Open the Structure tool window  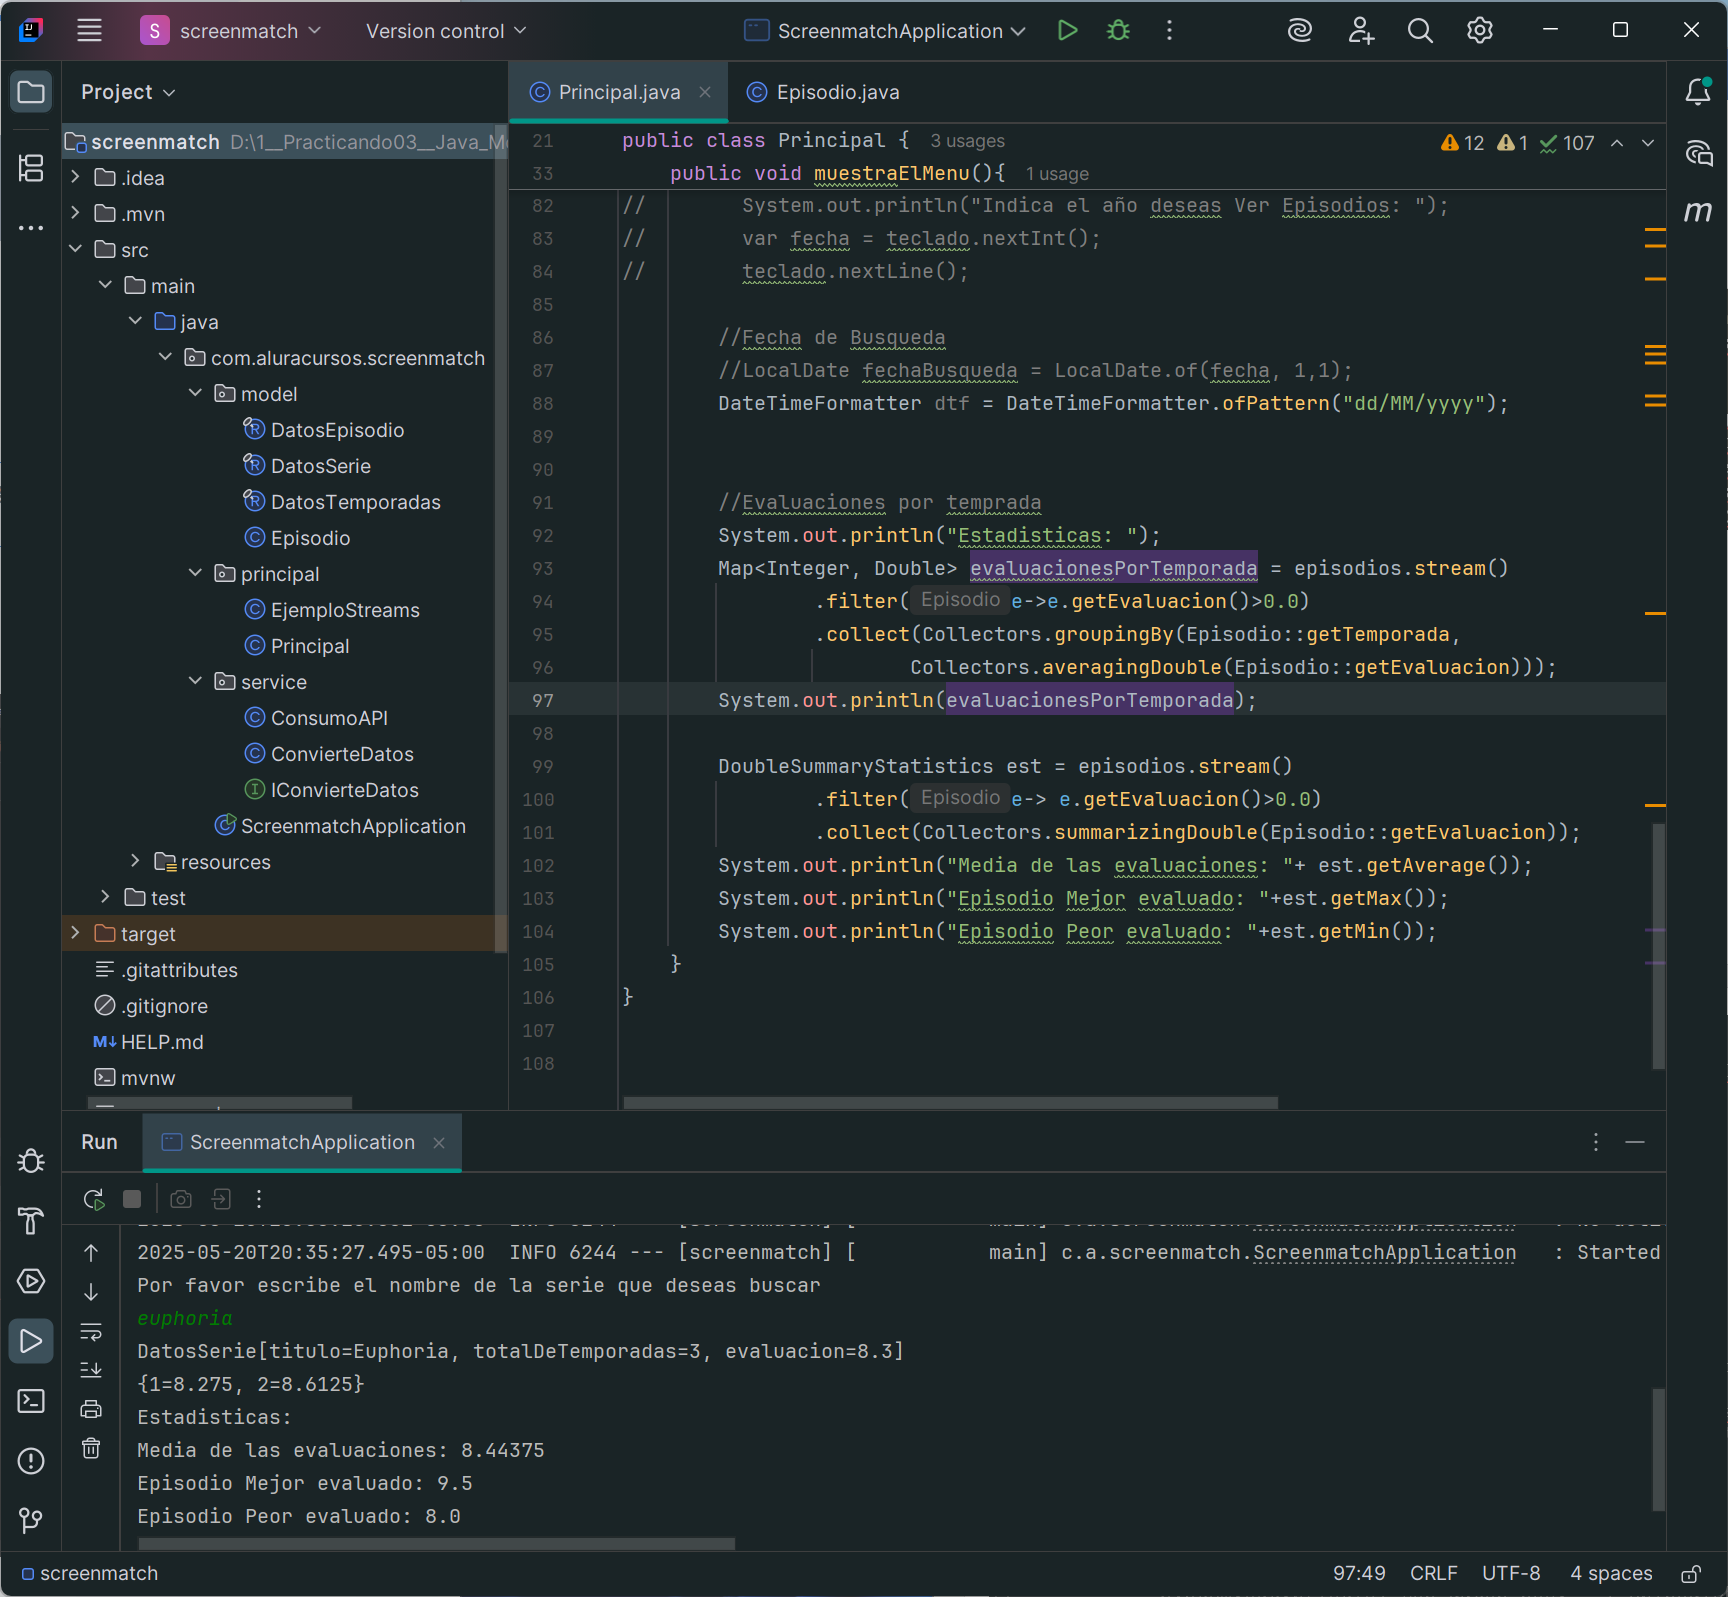coord(31,168)
